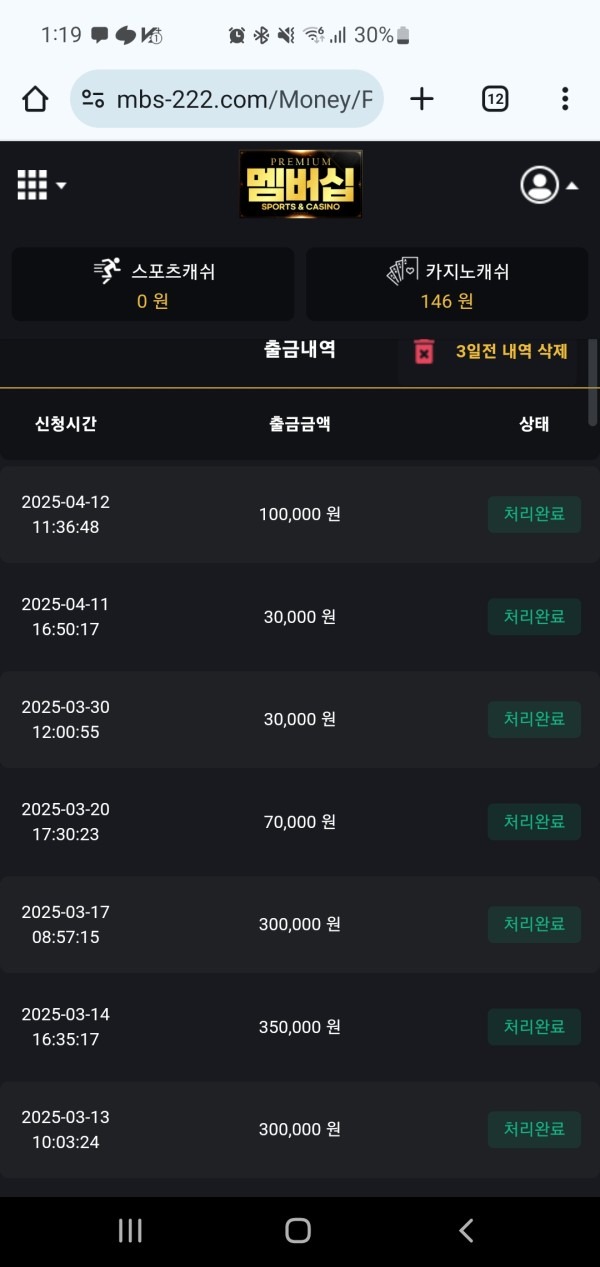Screen dimensions: 600x1267
Task: Expand the grid menu dropdown arrow
Action: click(x=60, y=186)
